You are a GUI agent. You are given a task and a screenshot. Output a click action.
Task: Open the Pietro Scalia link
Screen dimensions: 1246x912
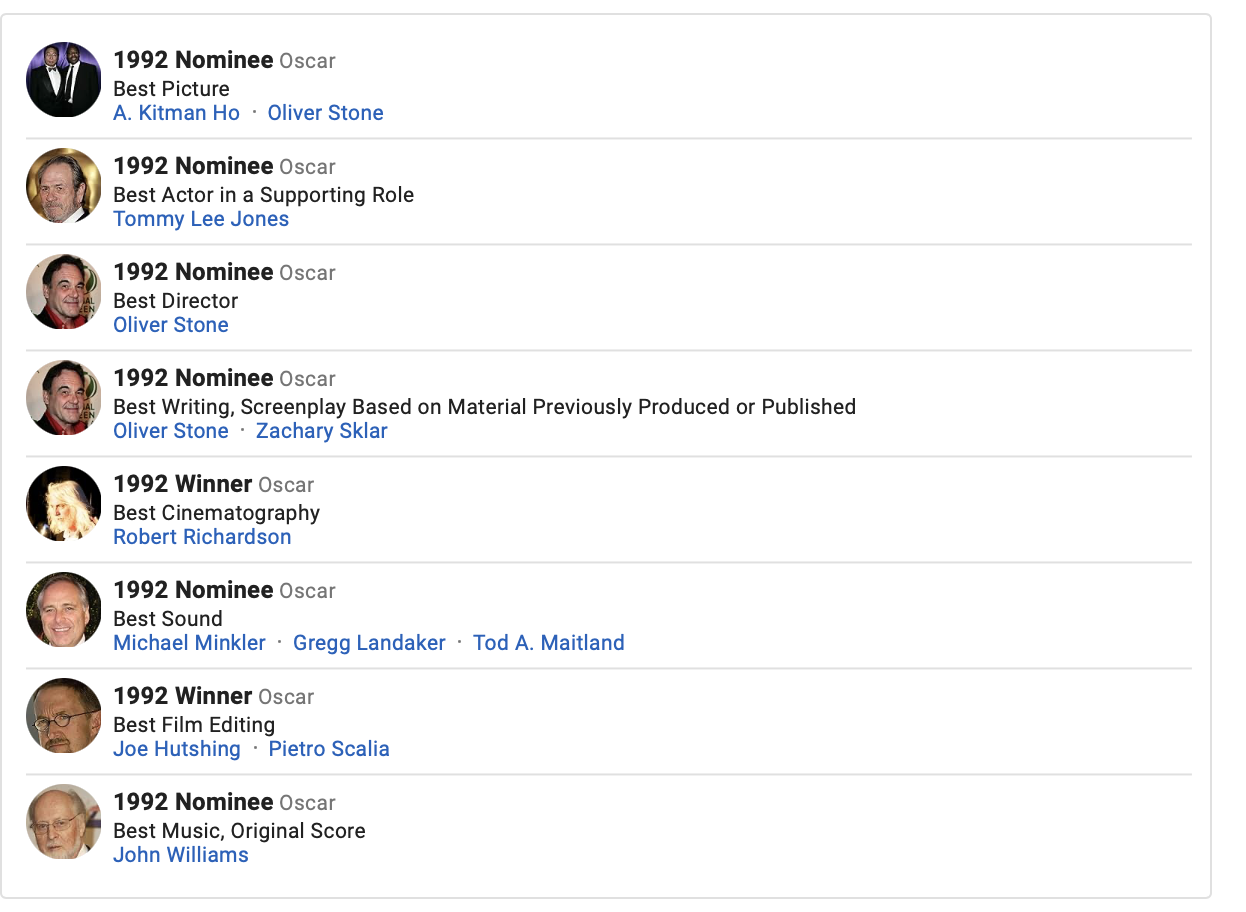[329, 749]
